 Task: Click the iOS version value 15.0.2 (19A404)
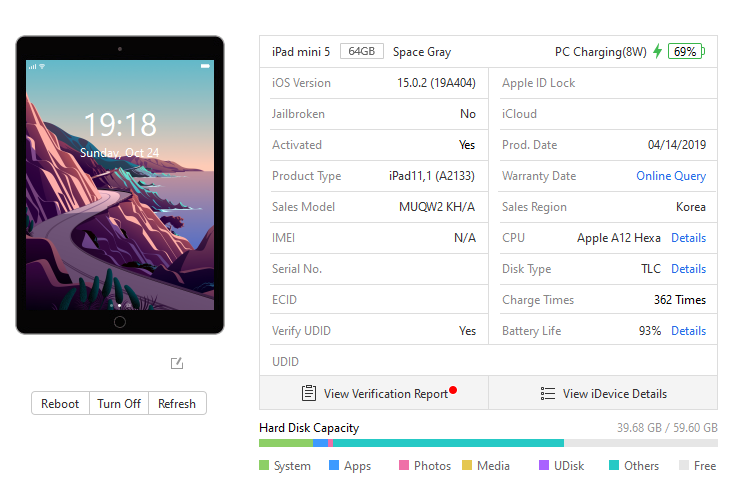click(x=436, y=83)
